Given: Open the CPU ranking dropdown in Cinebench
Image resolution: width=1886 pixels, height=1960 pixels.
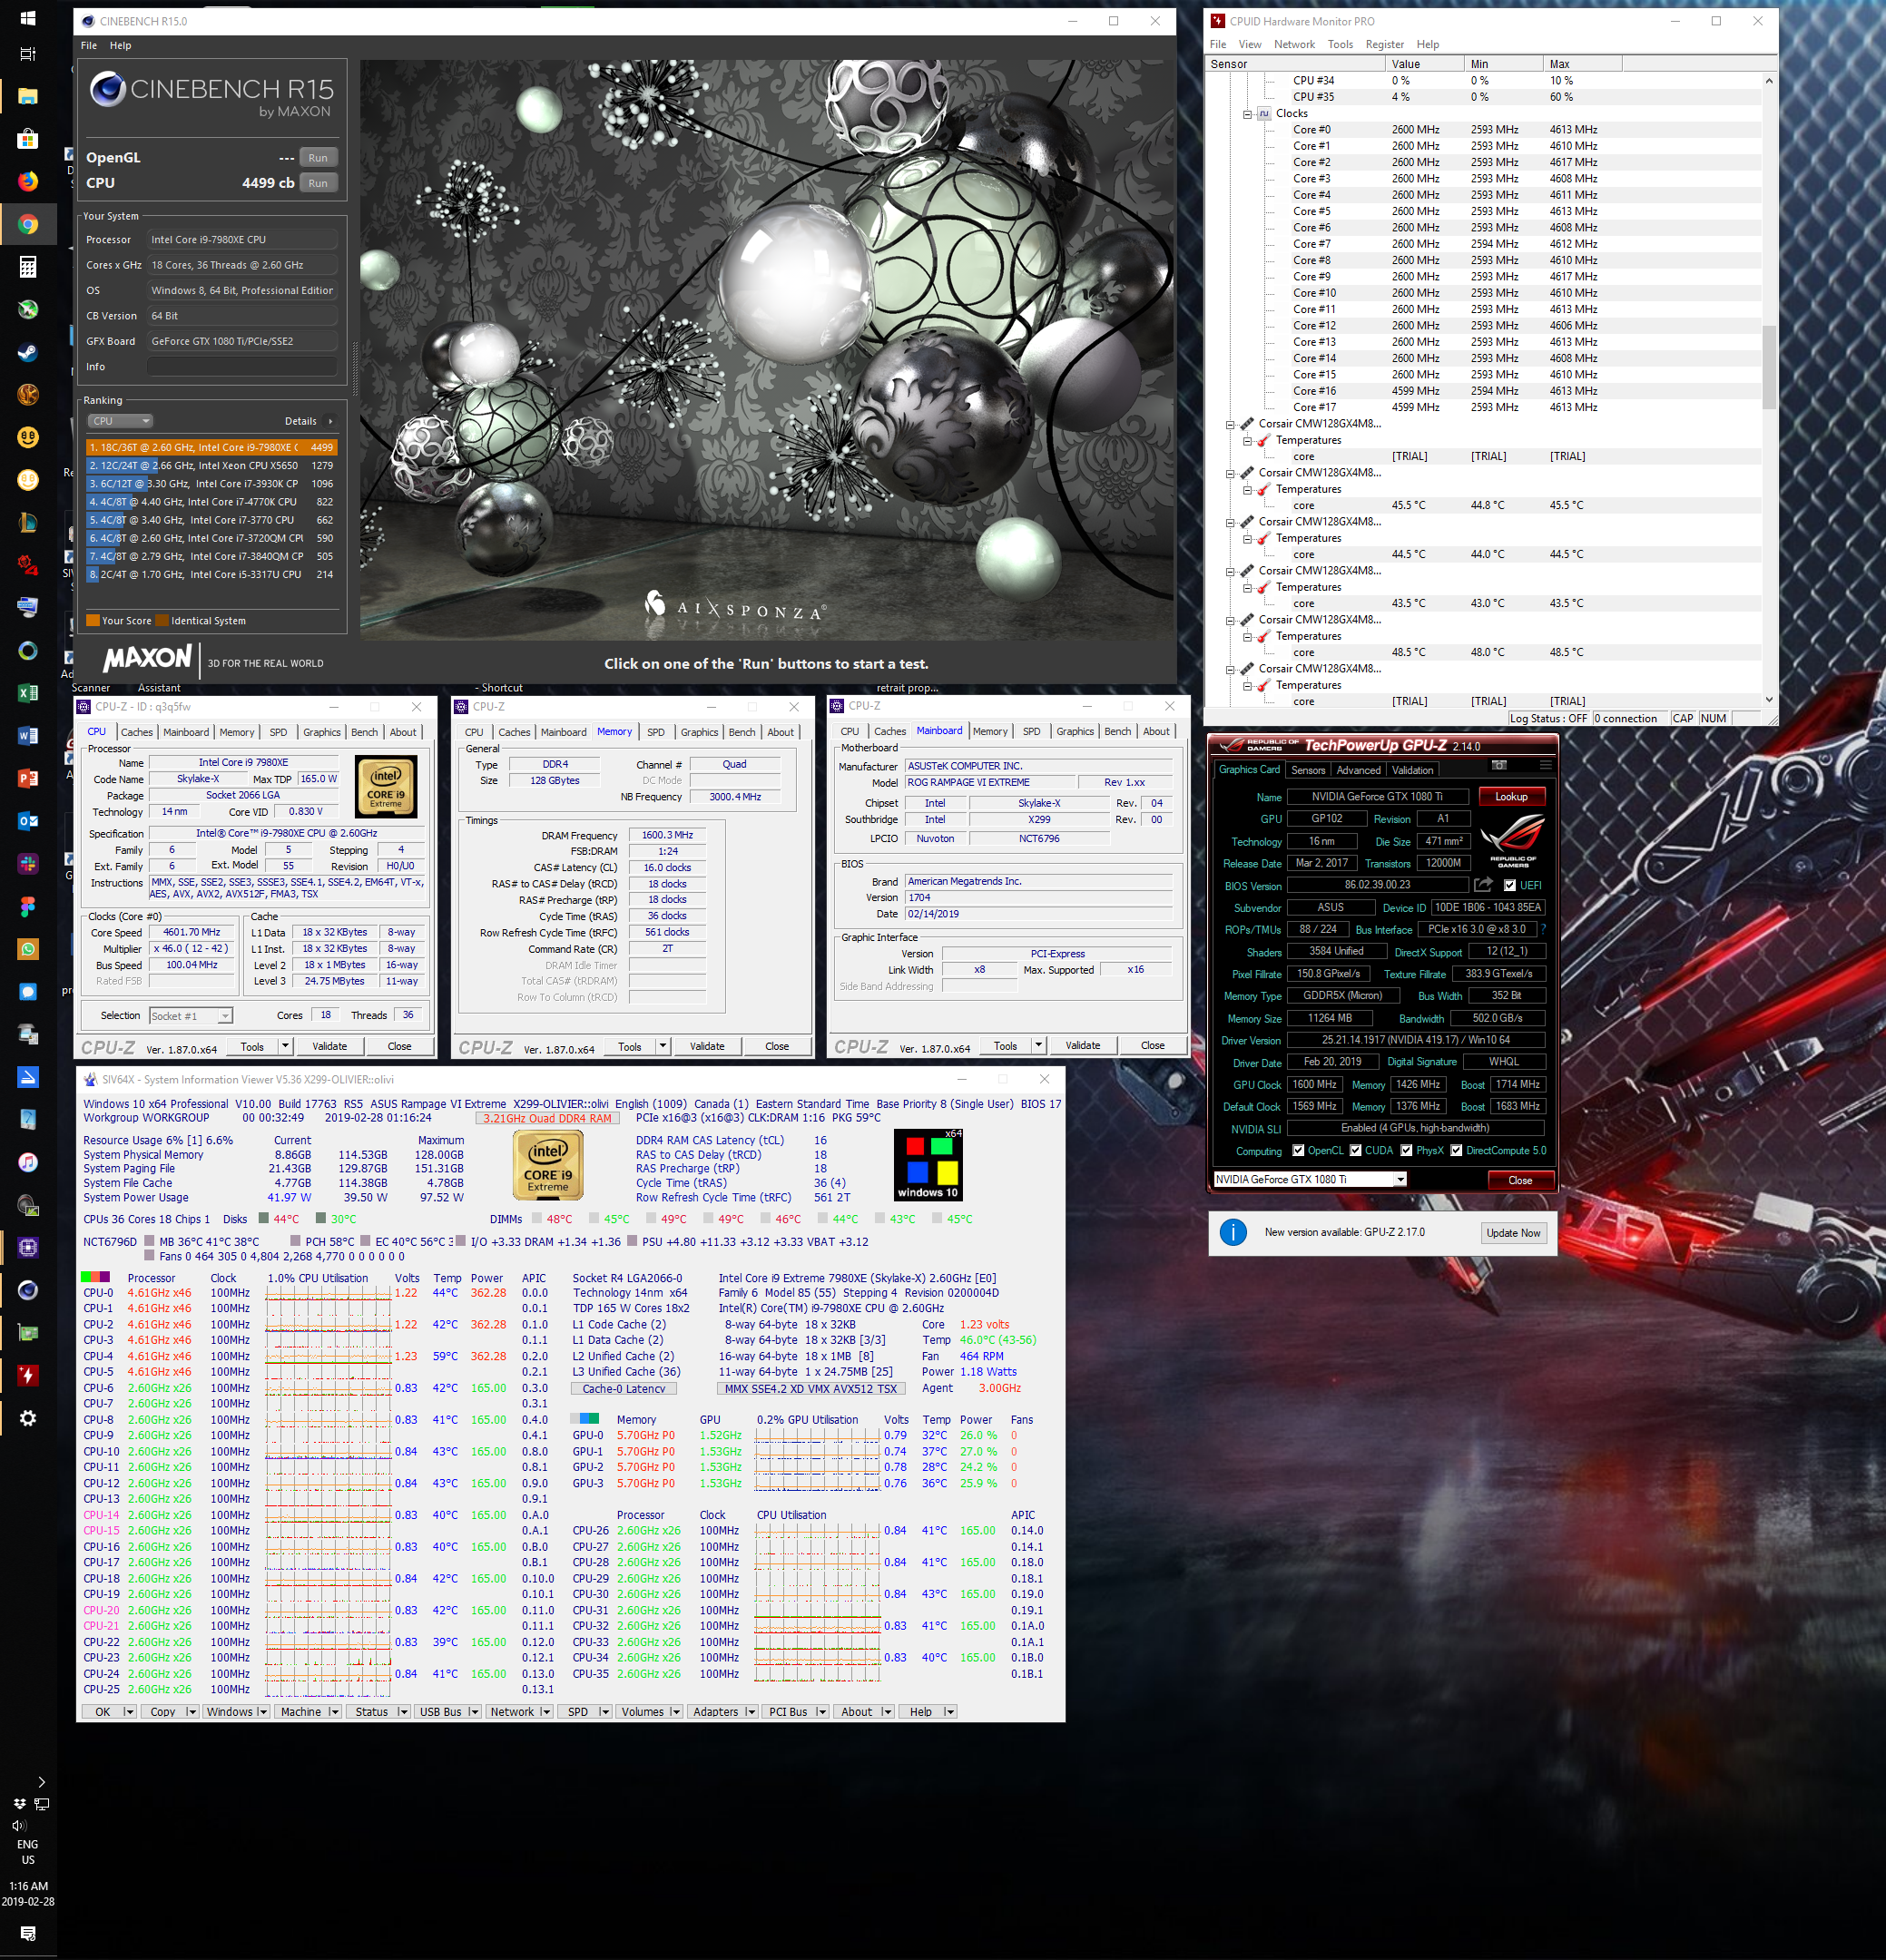Looking at the screenshot, I should coord(121,421).
